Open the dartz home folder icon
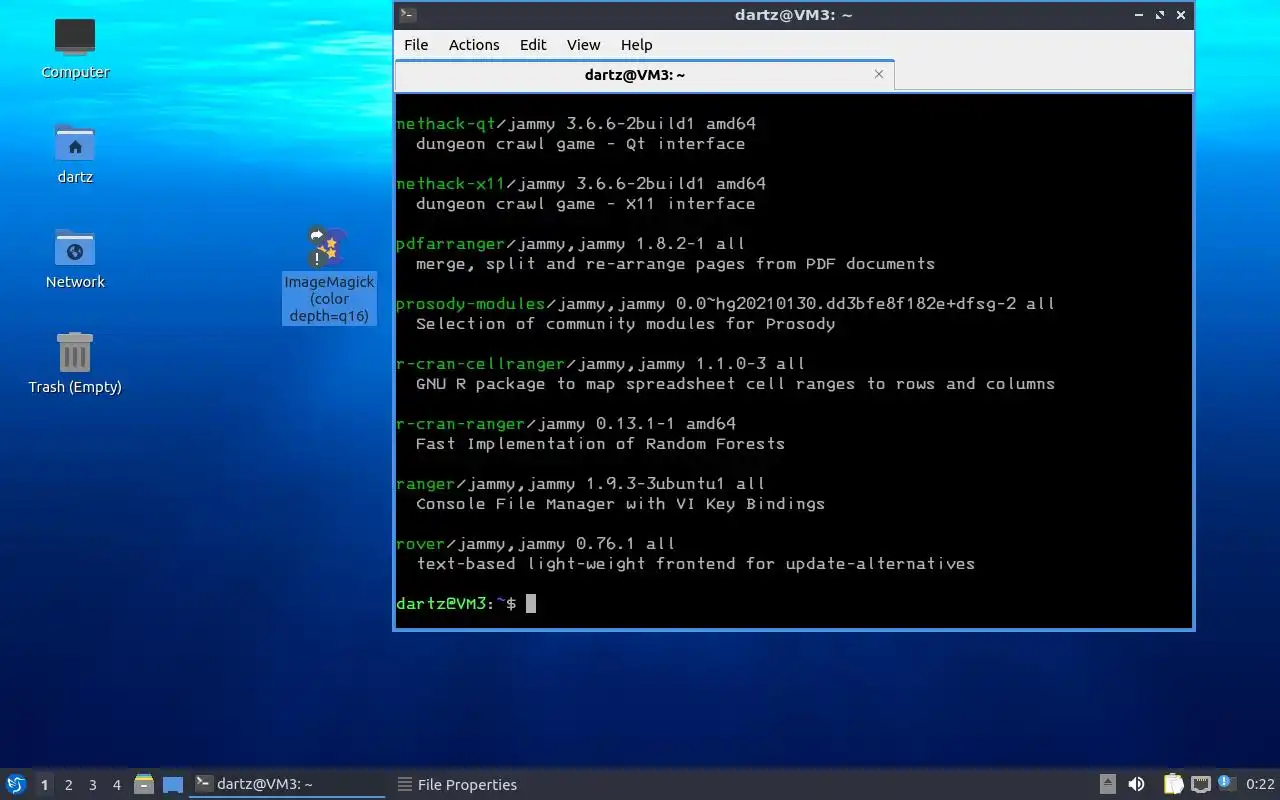This screenshot has width=1280, height=800. coord(75,153)
